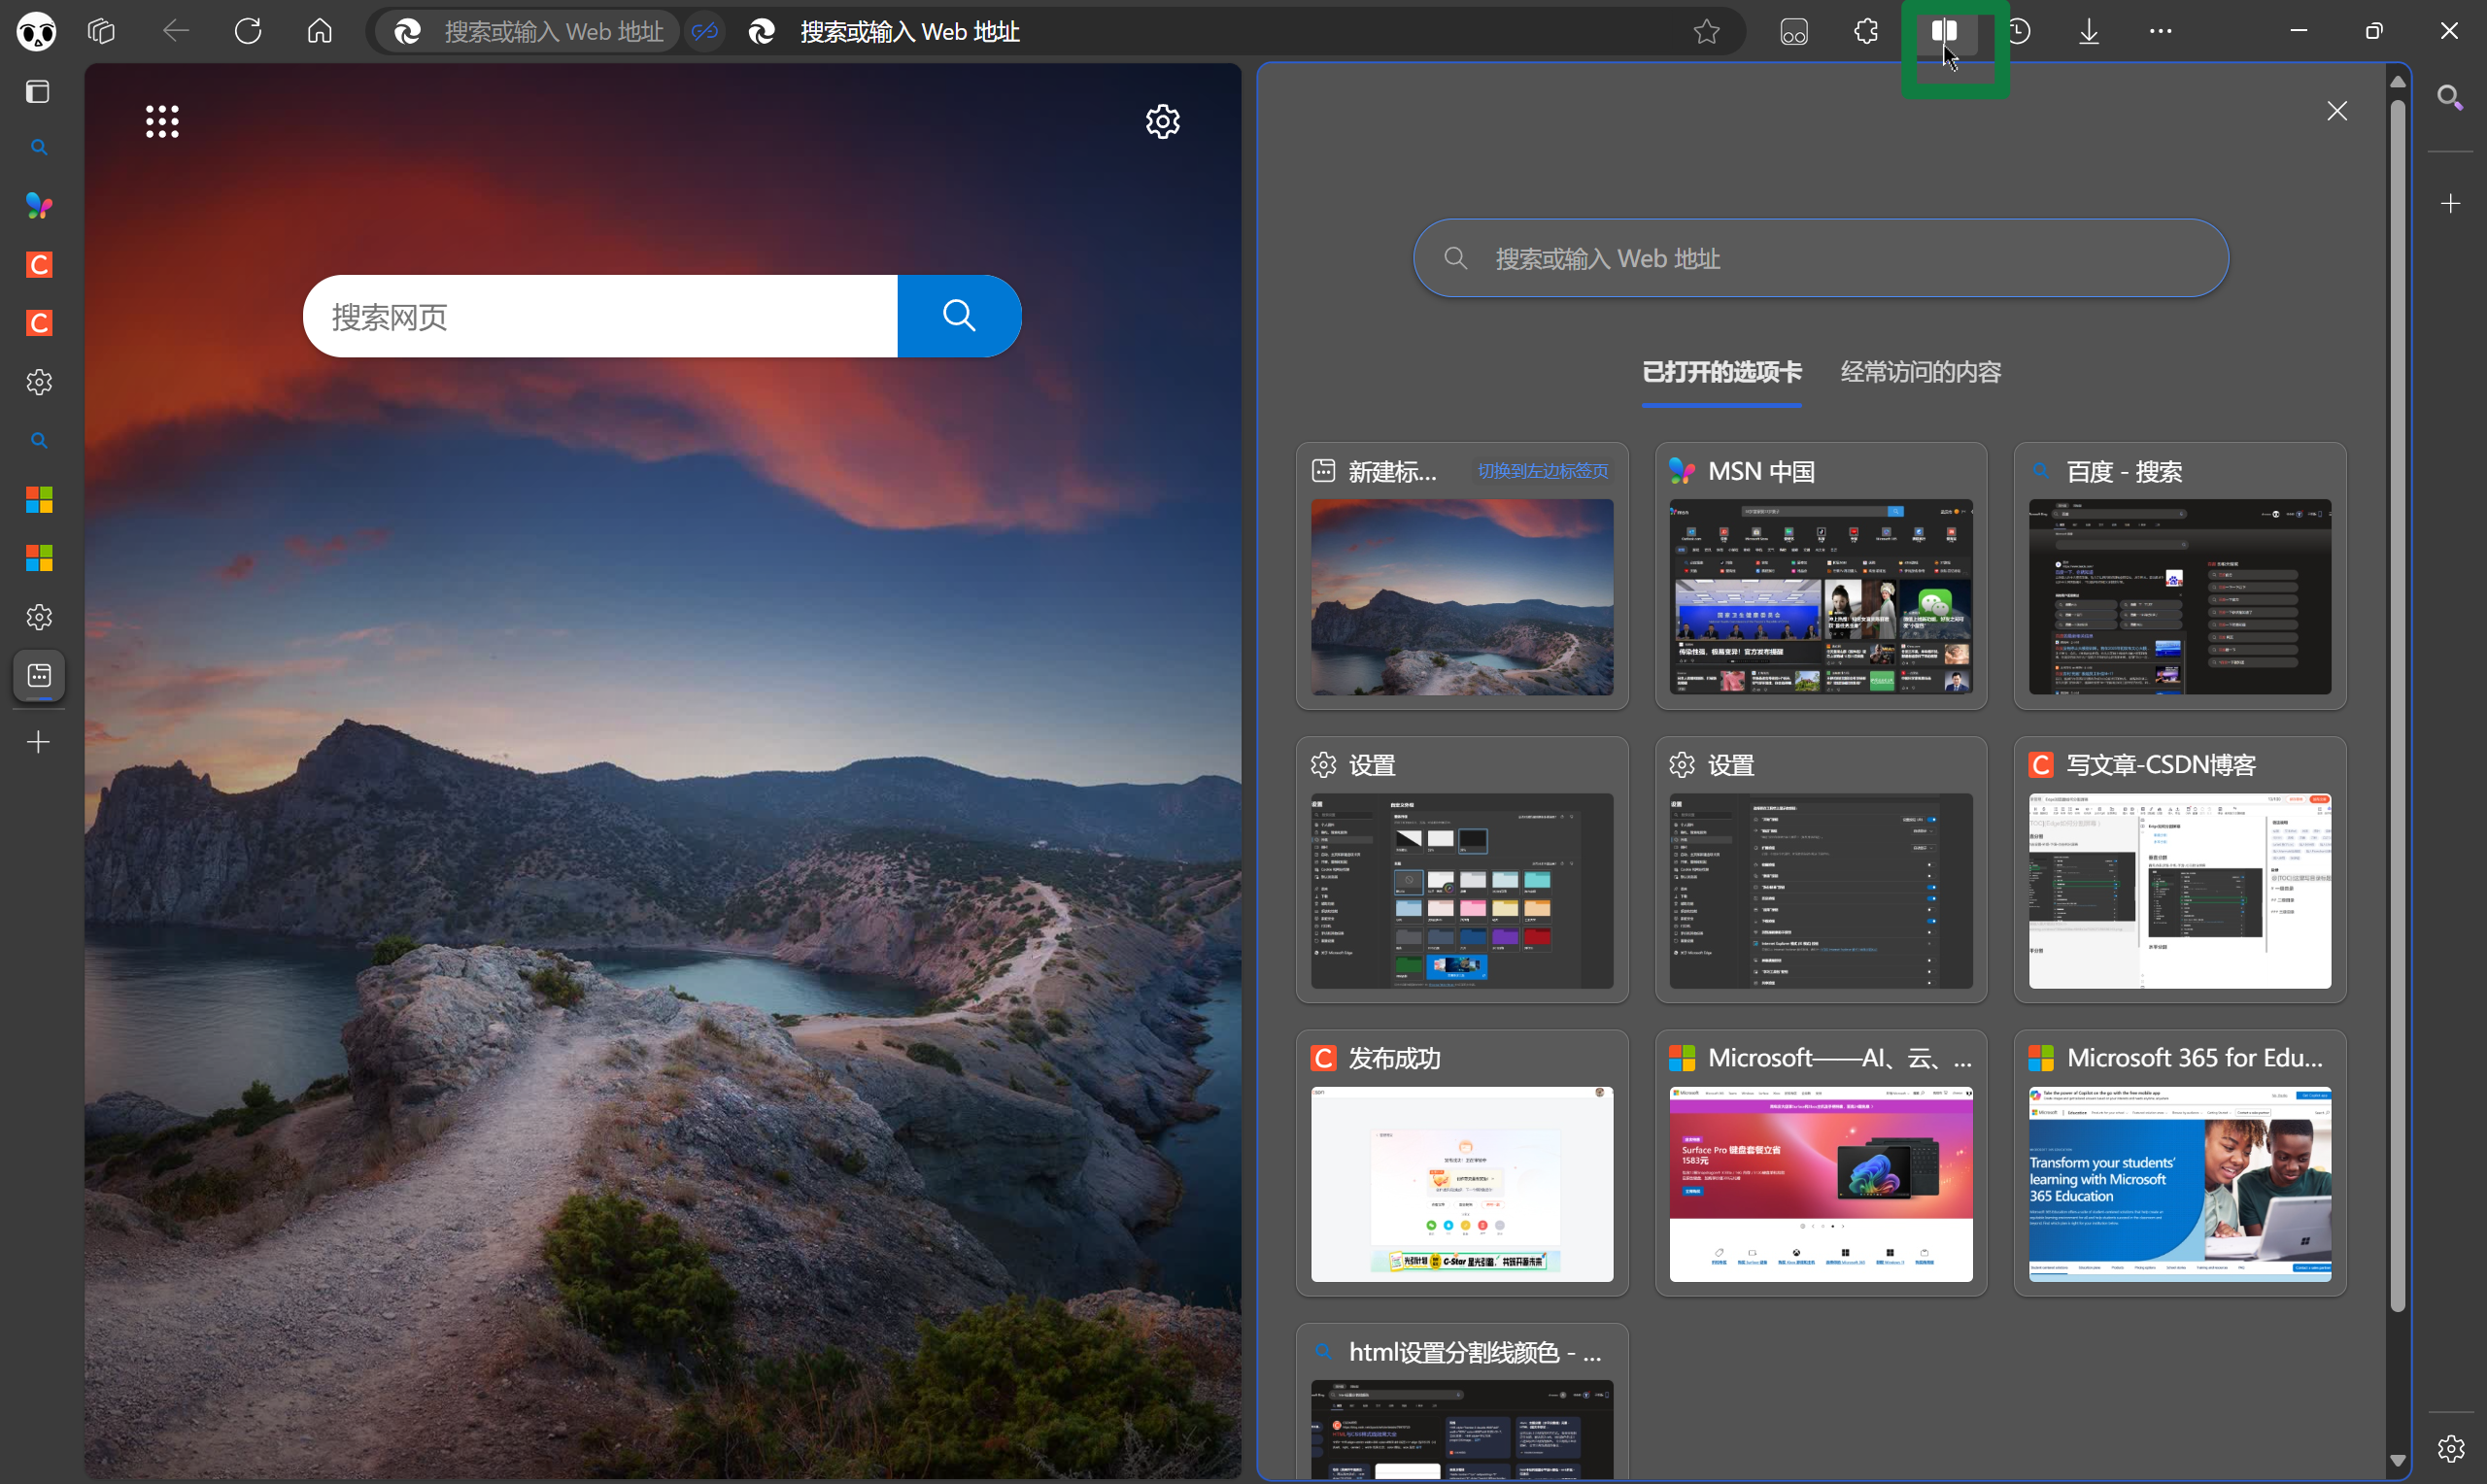Viewport: 2487px width, 1484px height.
Task: Click the 搜索网页 search input field
Action: pyautogui.click(x=600, y=316)
